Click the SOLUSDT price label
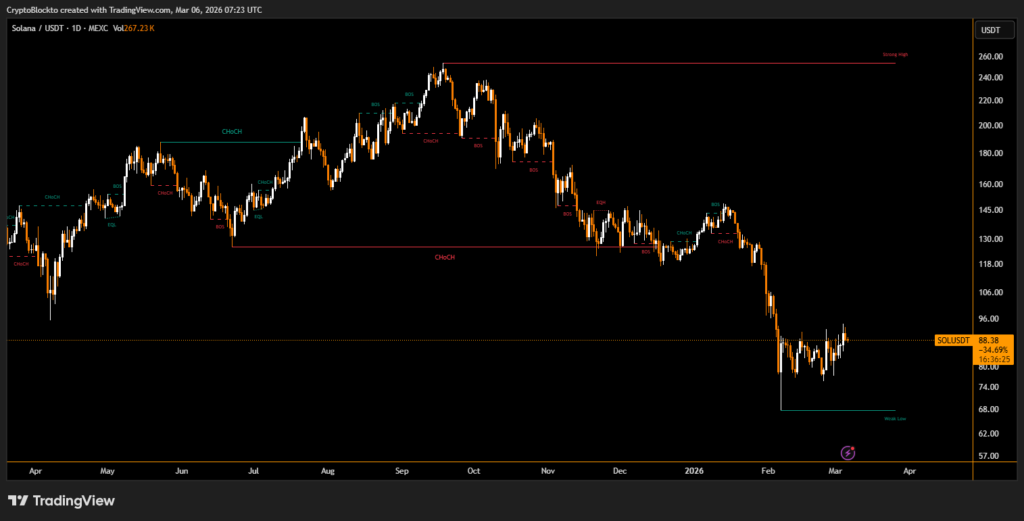Viewport: 1024px width, 521px height. [x=955, y=340]
